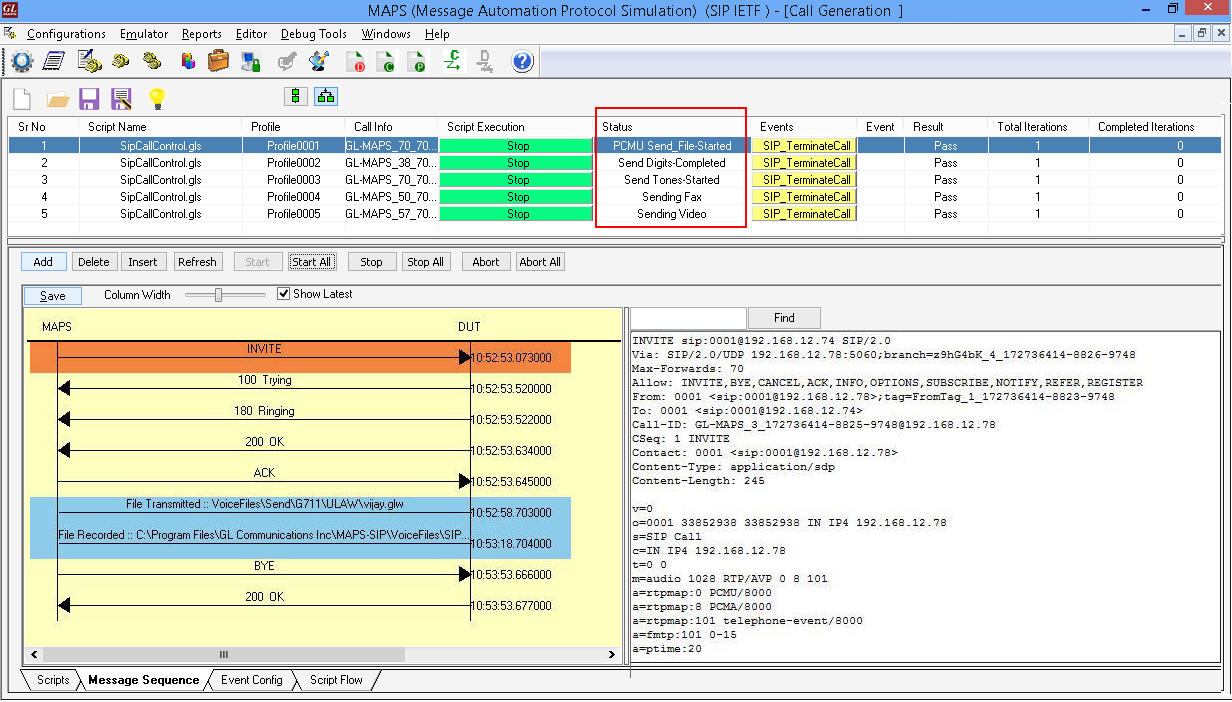Open the Windows menu
This screenshot has width=1232, height=702.
point(386,34)
